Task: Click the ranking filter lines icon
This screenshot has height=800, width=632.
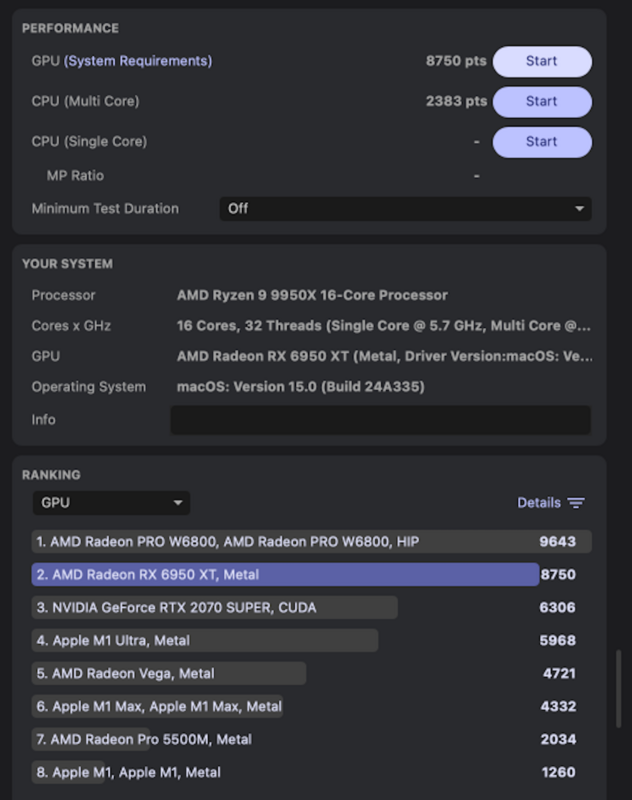Action: [576, 503]
